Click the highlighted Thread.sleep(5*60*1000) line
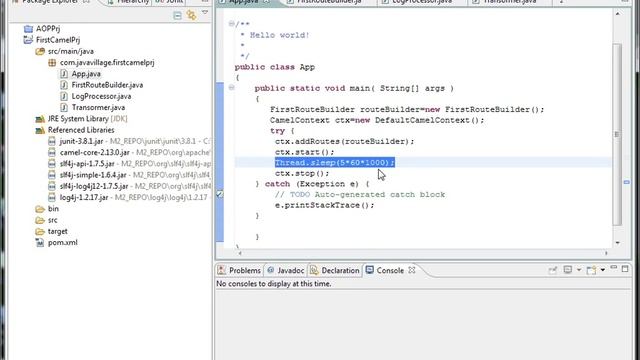This screenshot has width=640, height=360. coord(335,162)
